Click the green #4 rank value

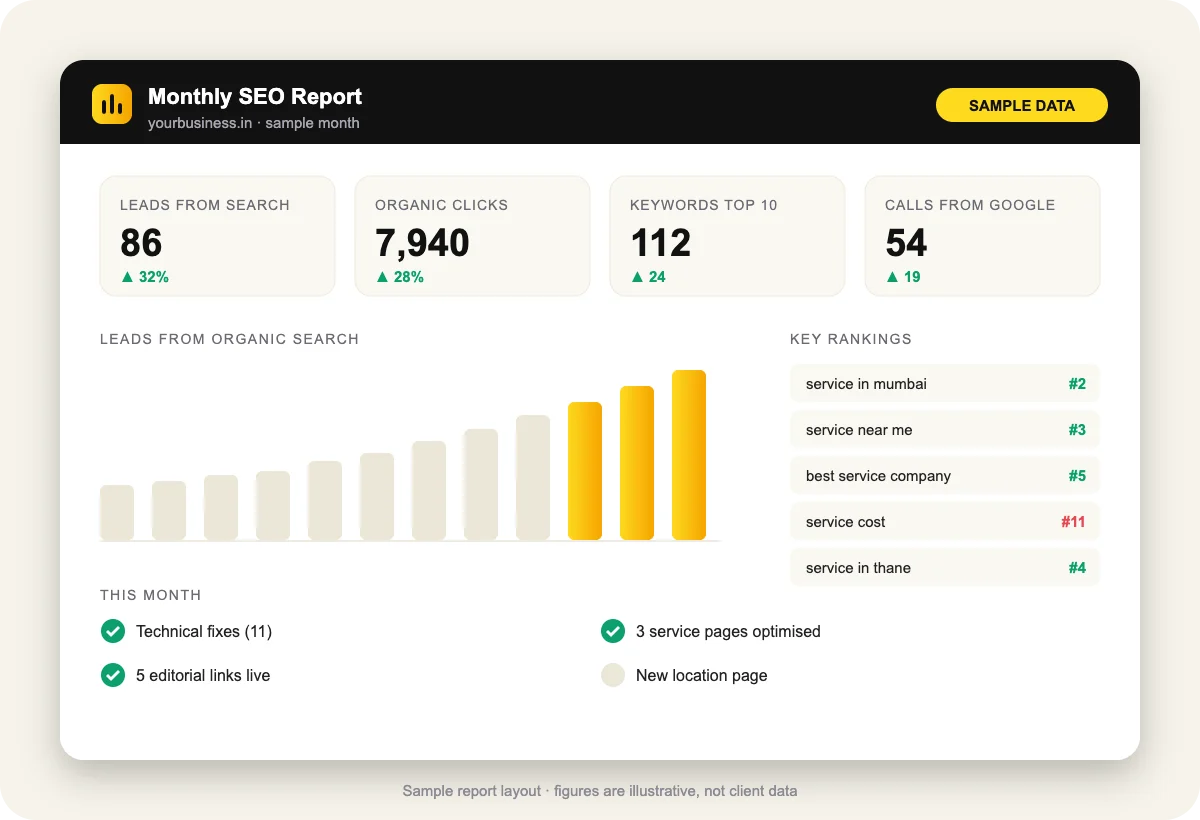point(1076,568)
